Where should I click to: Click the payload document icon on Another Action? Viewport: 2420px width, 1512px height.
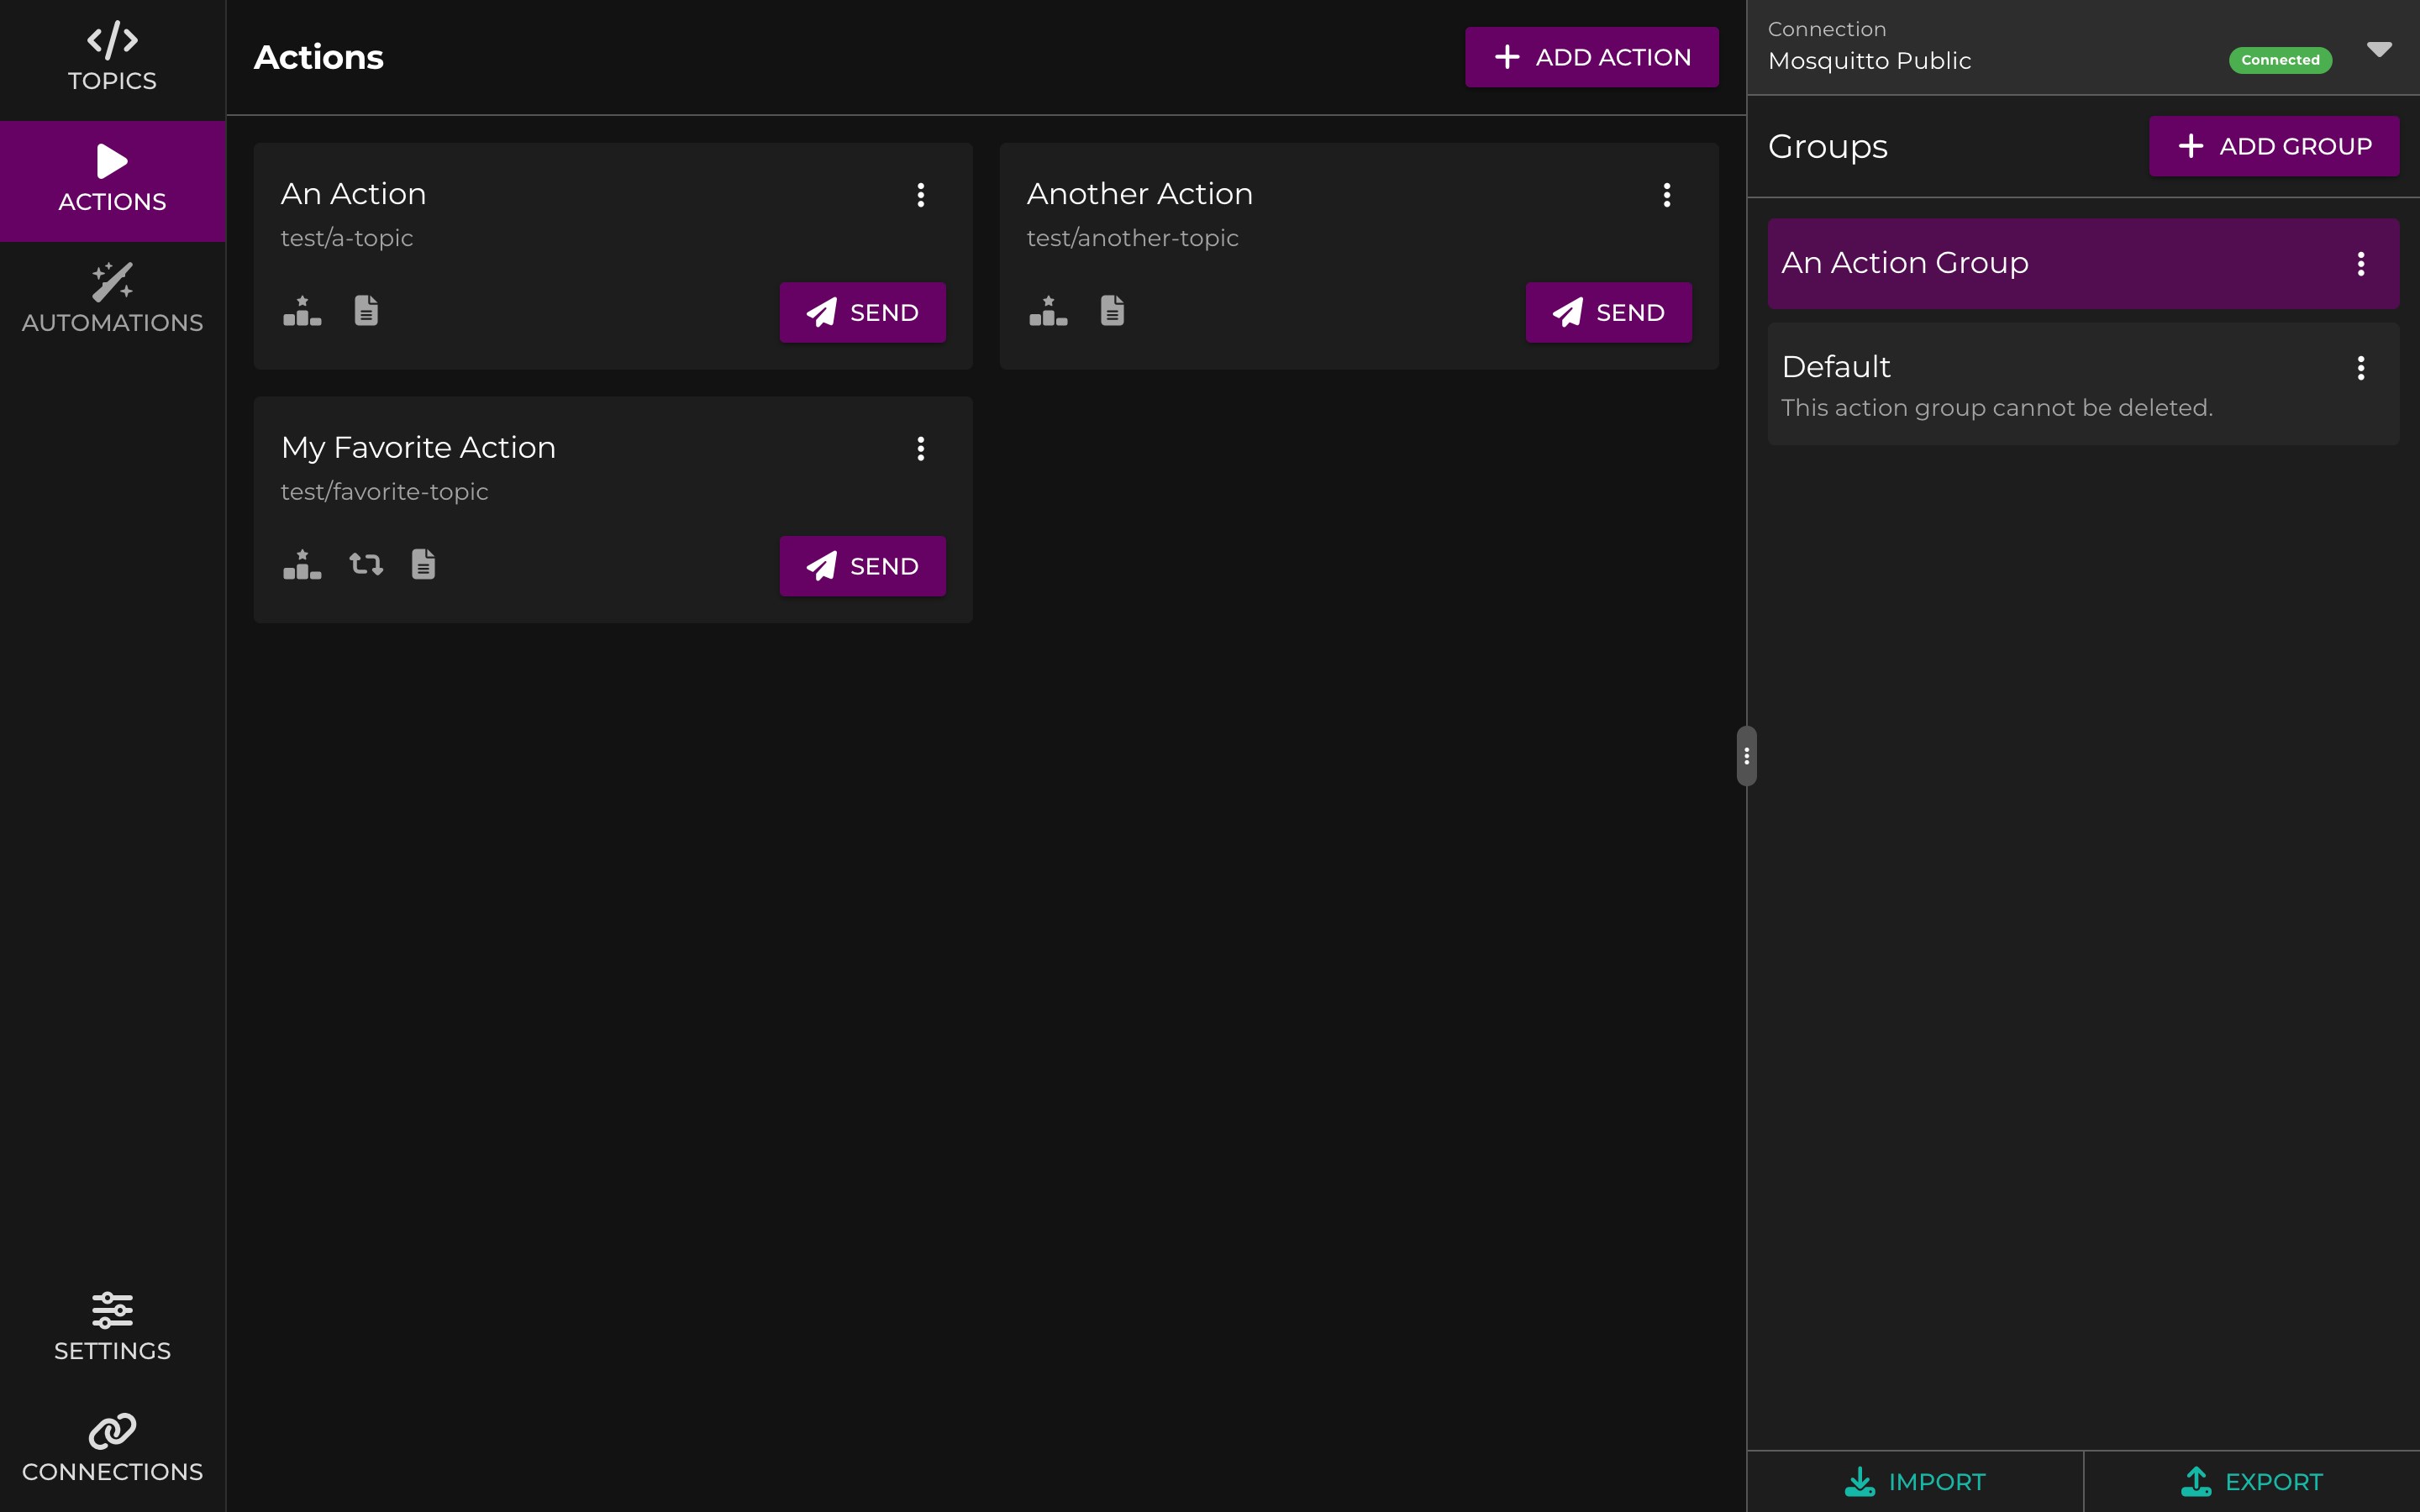tap(1112, 311)
